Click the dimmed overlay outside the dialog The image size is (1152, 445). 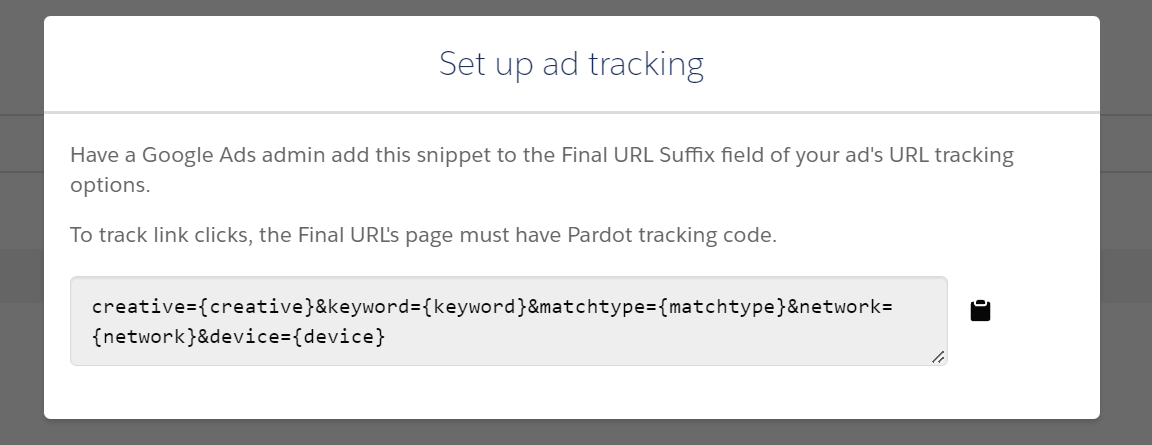[x=21, y=220]
